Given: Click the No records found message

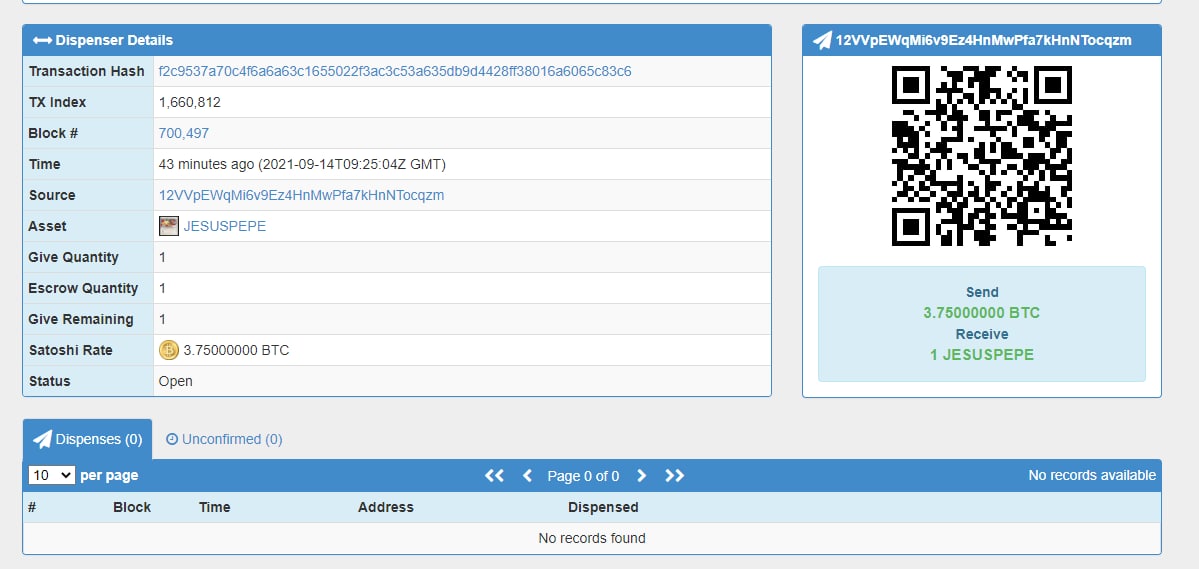Looking at the screenshot, I should pos(592,538).
